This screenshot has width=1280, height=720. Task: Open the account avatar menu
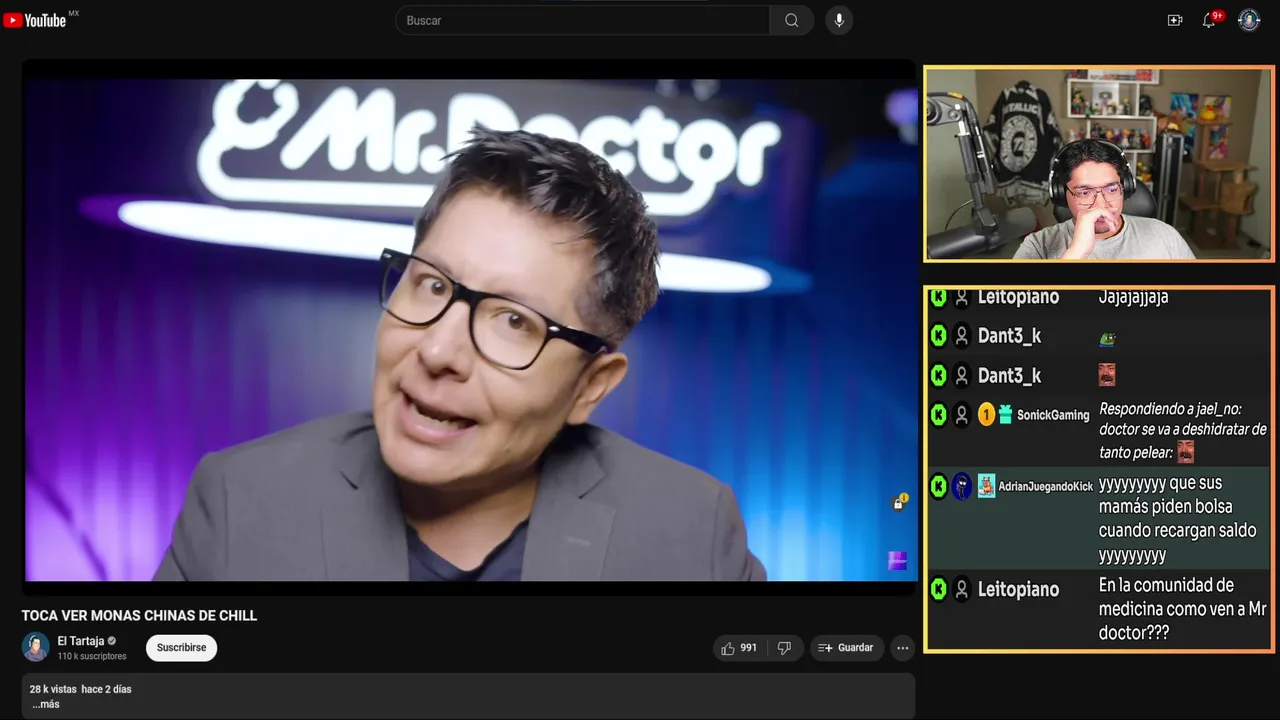click(x=1249, y=20)
